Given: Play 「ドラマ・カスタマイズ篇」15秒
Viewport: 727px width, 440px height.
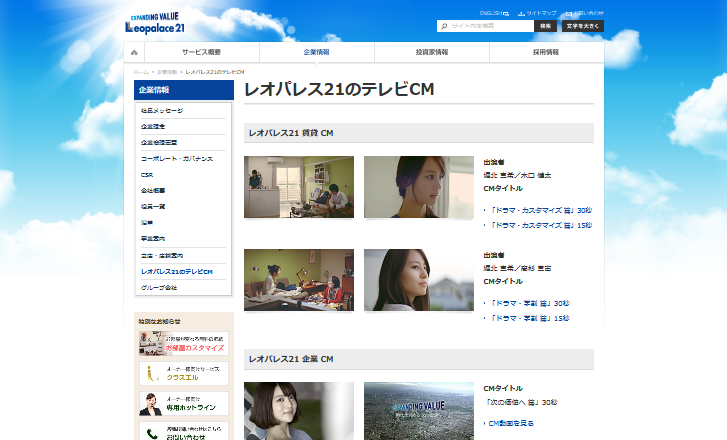Looking at the screenshot, I should 541,225.
